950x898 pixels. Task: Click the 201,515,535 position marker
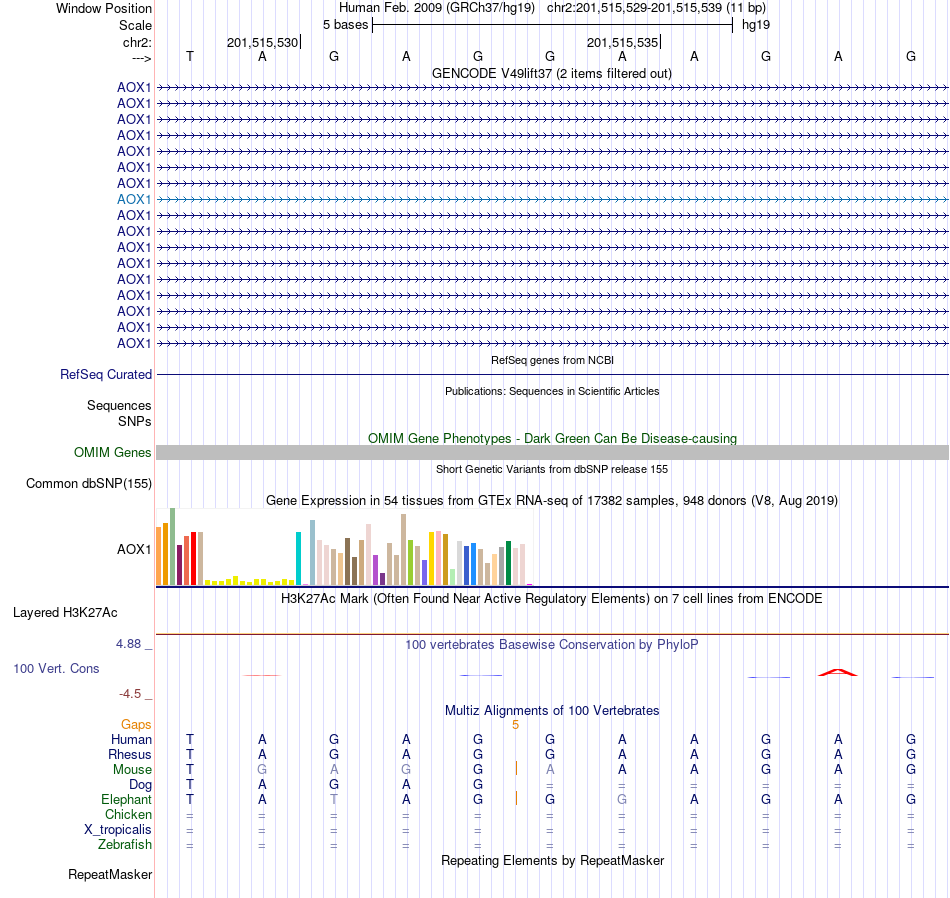click(x=622, y=42)
